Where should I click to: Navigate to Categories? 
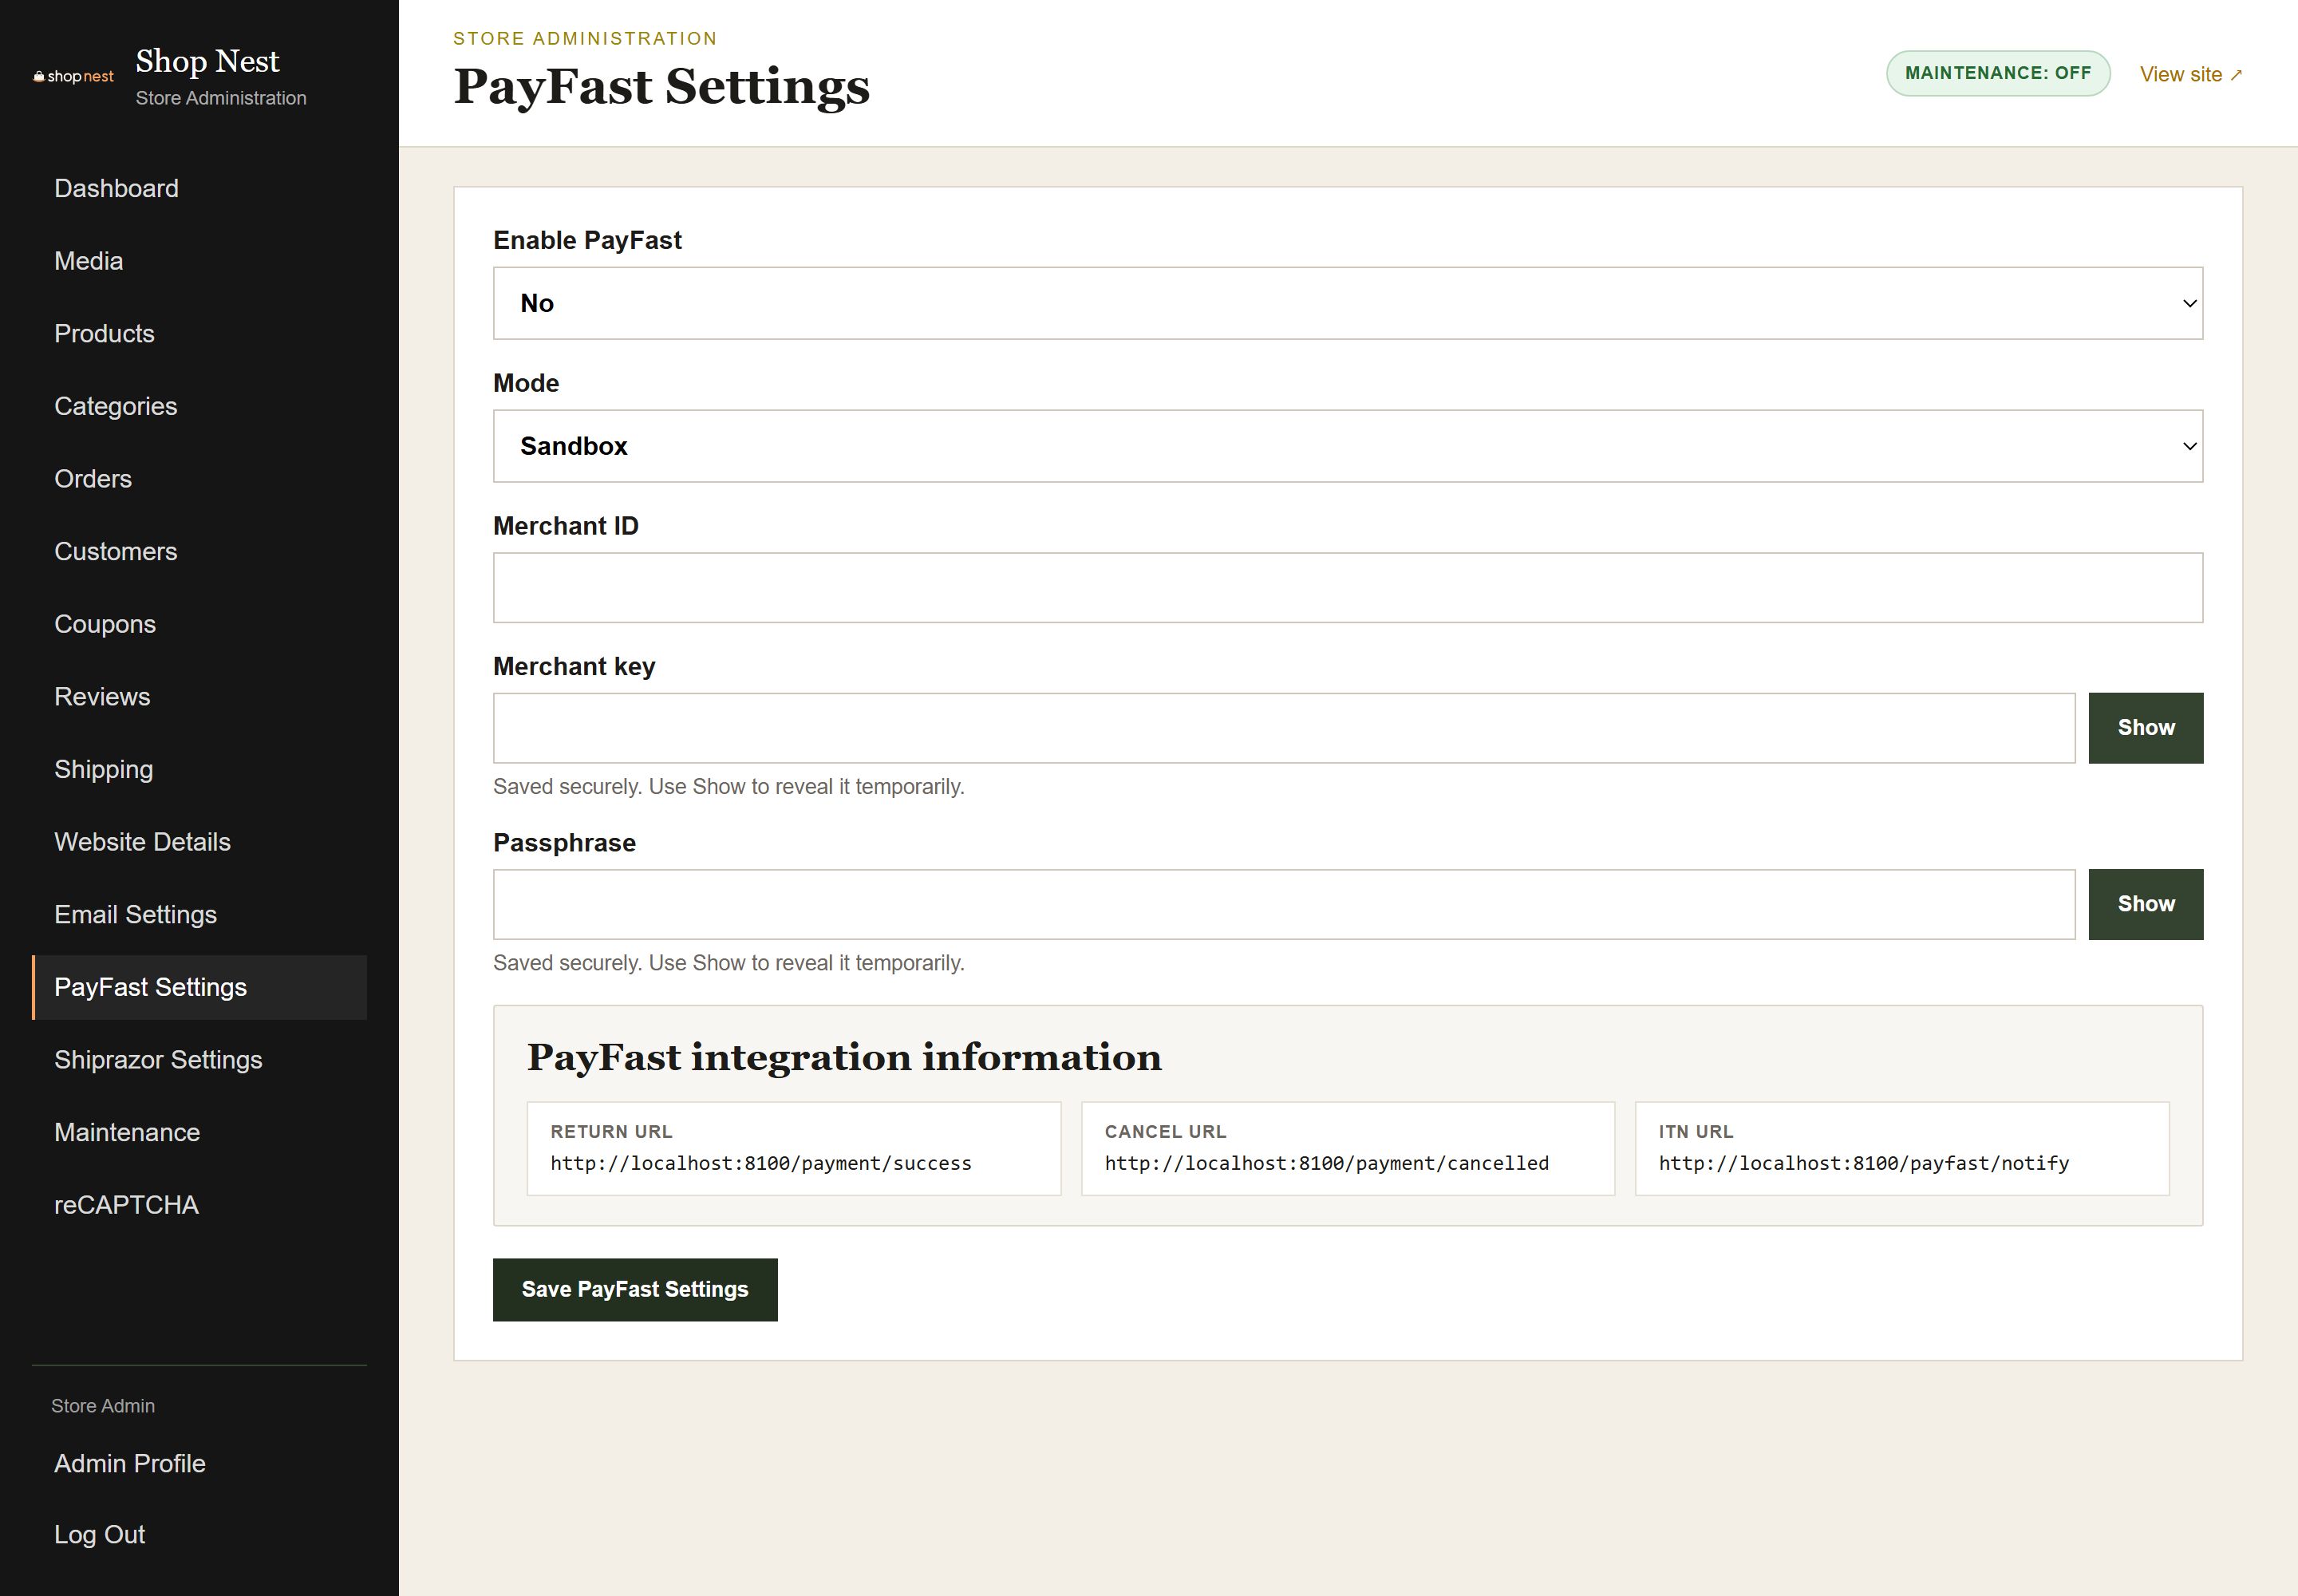[x=199, y=406]
